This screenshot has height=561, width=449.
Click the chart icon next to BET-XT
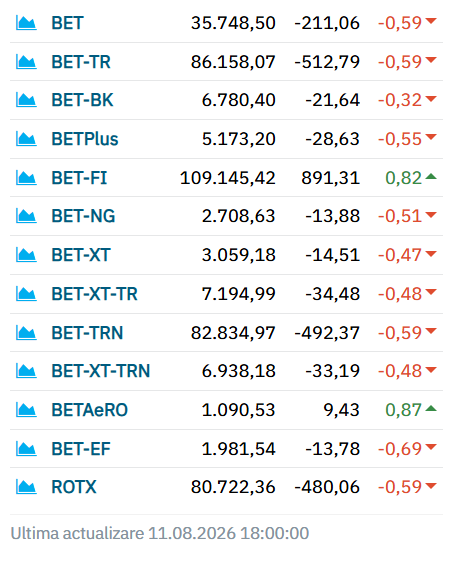coord(26,255)
